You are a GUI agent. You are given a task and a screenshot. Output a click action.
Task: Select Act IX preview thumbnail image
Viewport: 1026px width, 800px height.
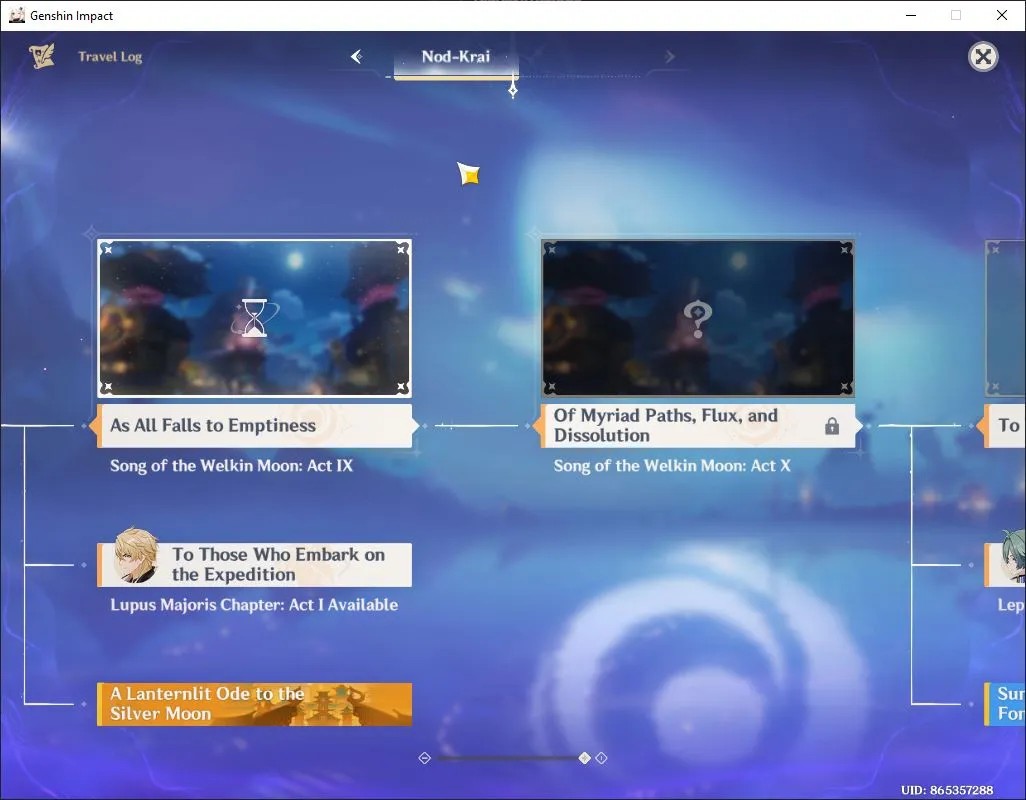(x=255, y=318)
